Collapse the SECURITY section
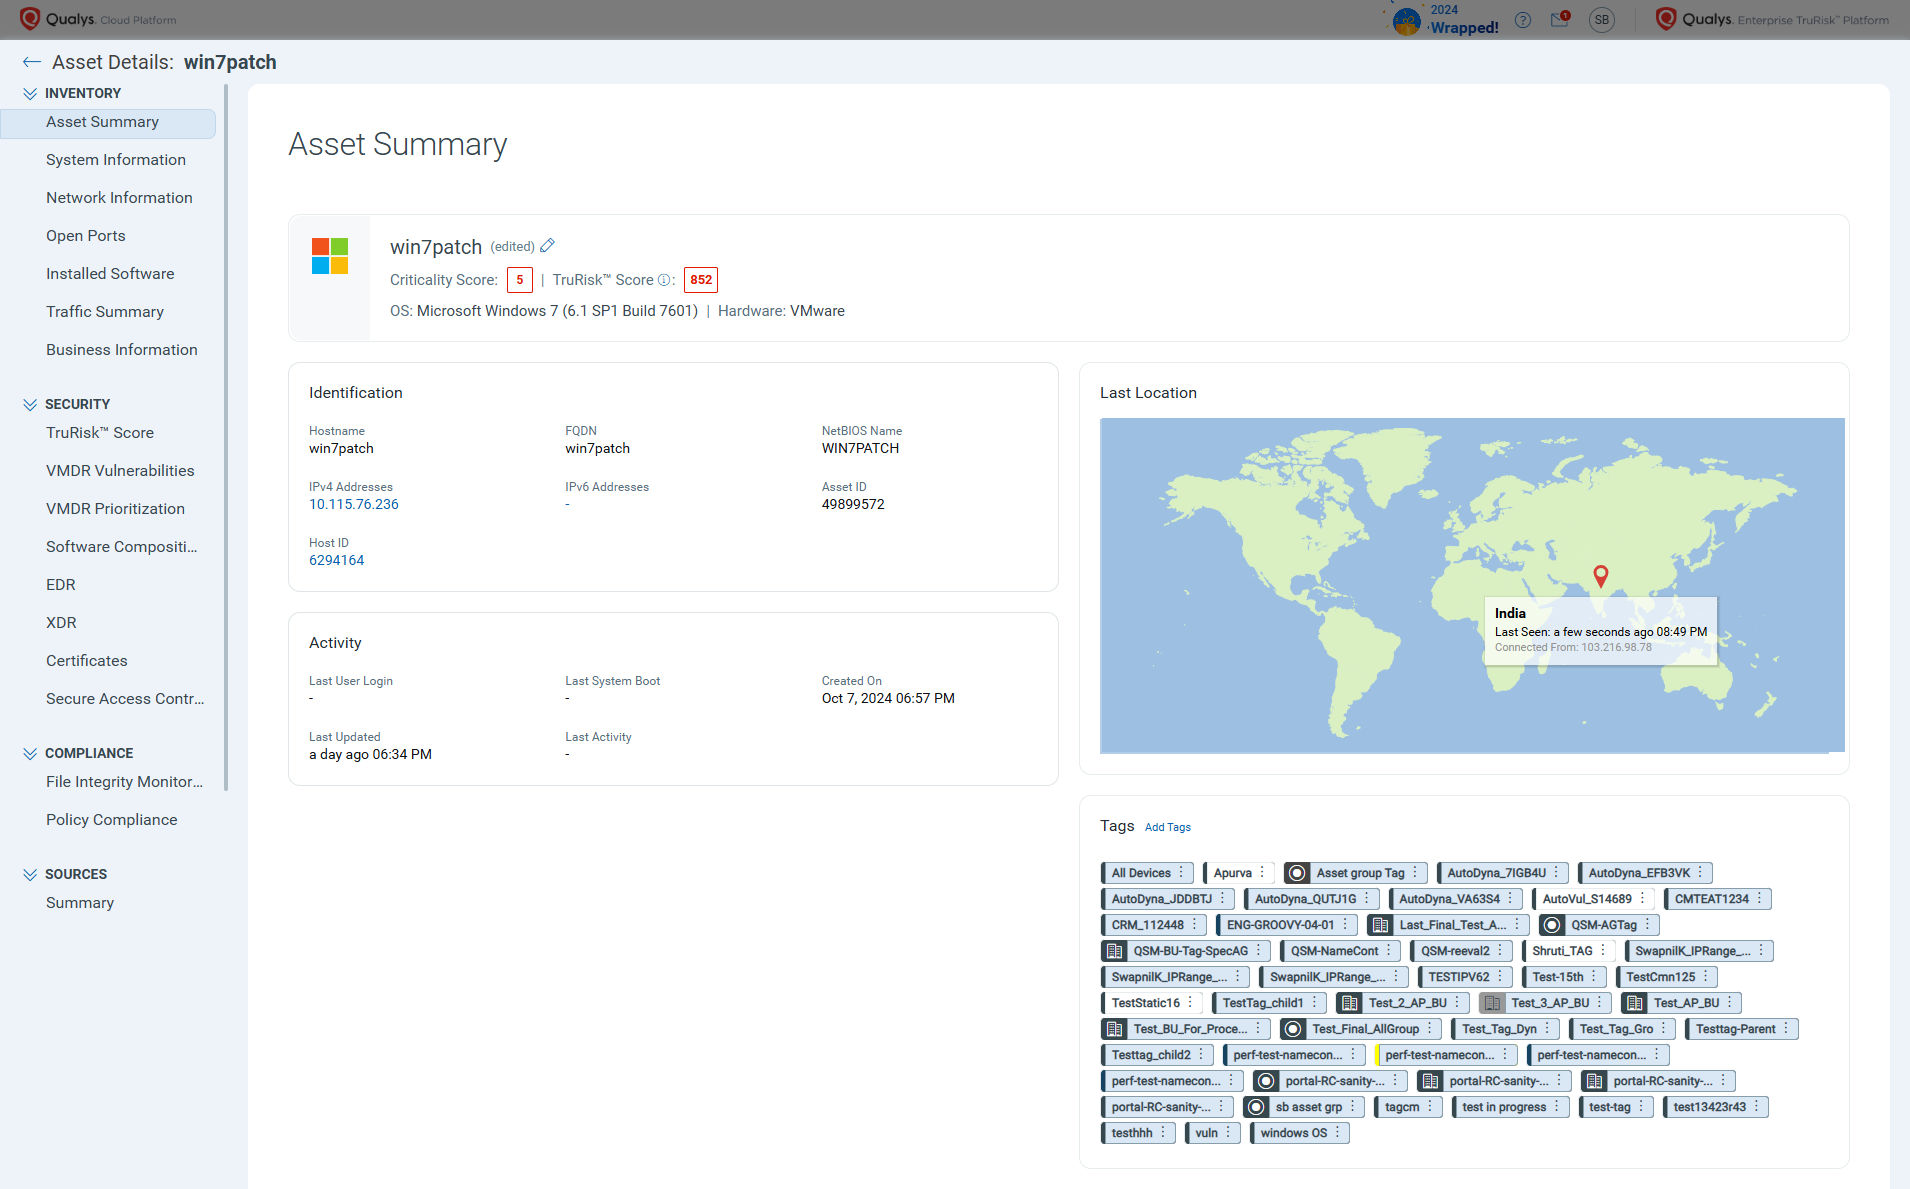 pos(30,404)
